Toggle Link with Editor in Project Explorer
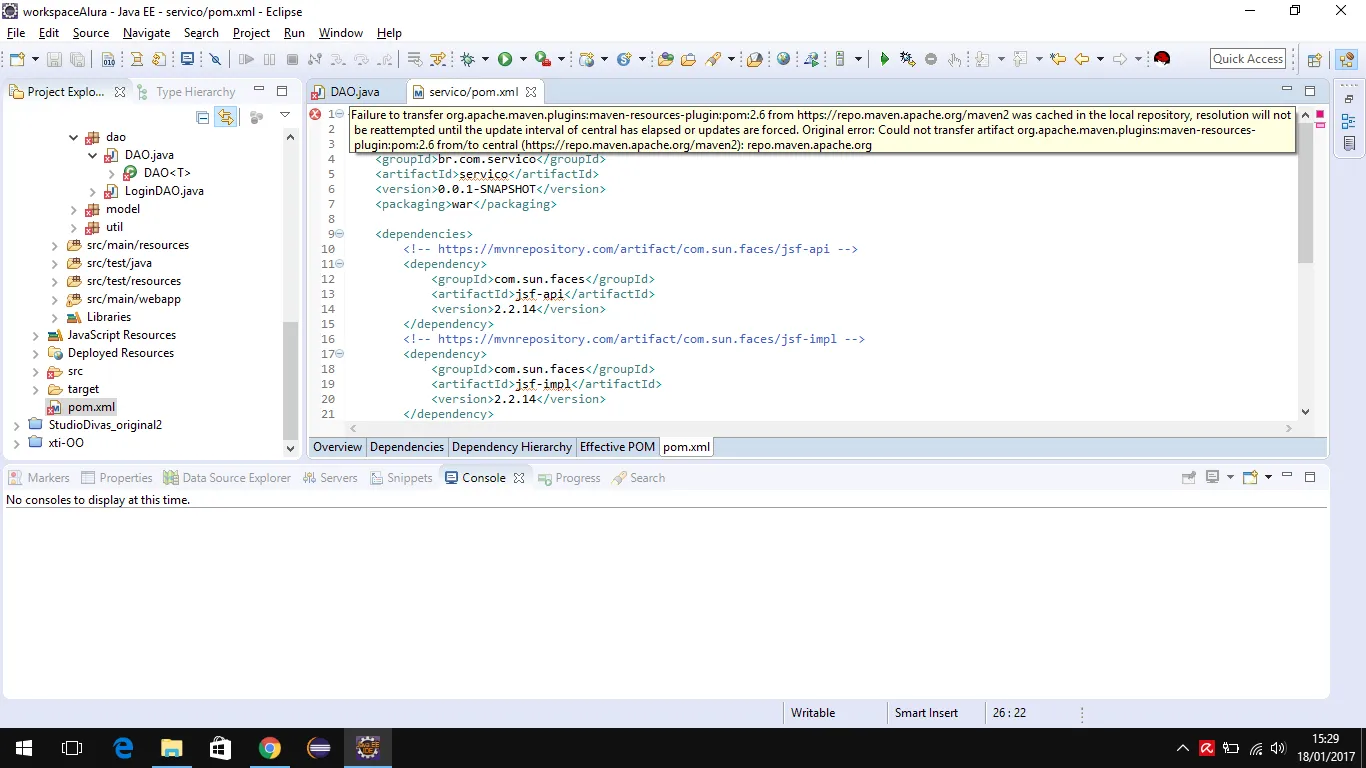 [226, 117]
